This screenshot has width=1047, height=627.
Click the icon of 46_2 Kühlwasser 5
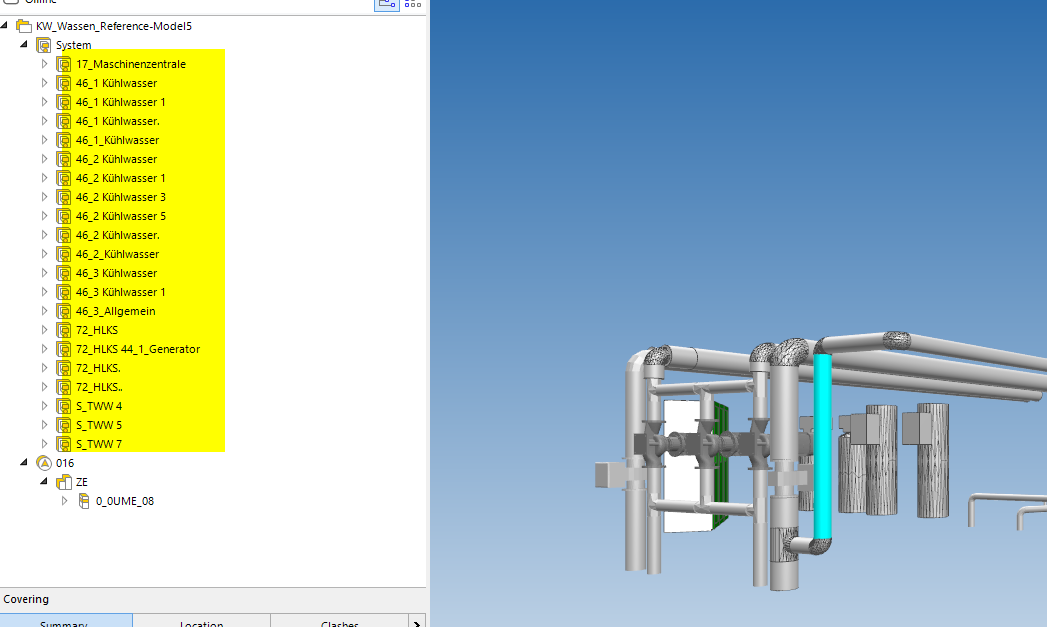point(64,216)
